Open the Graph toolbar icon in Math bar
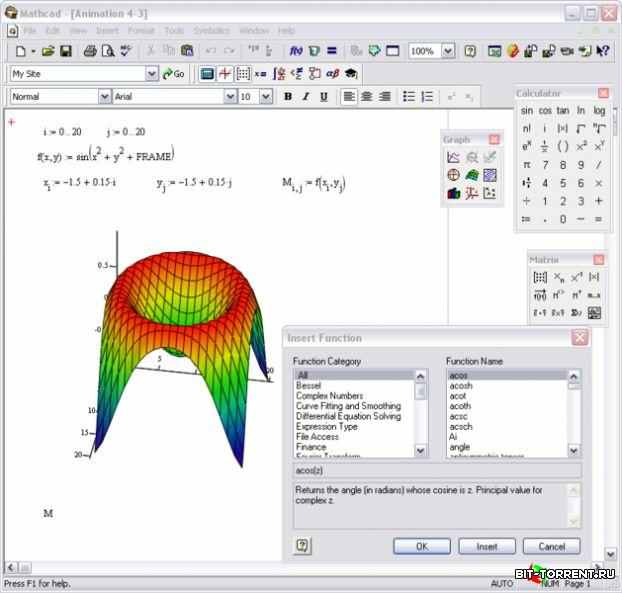Image resolution: width=622 pixels, height=593 pixels. (225, 74)
